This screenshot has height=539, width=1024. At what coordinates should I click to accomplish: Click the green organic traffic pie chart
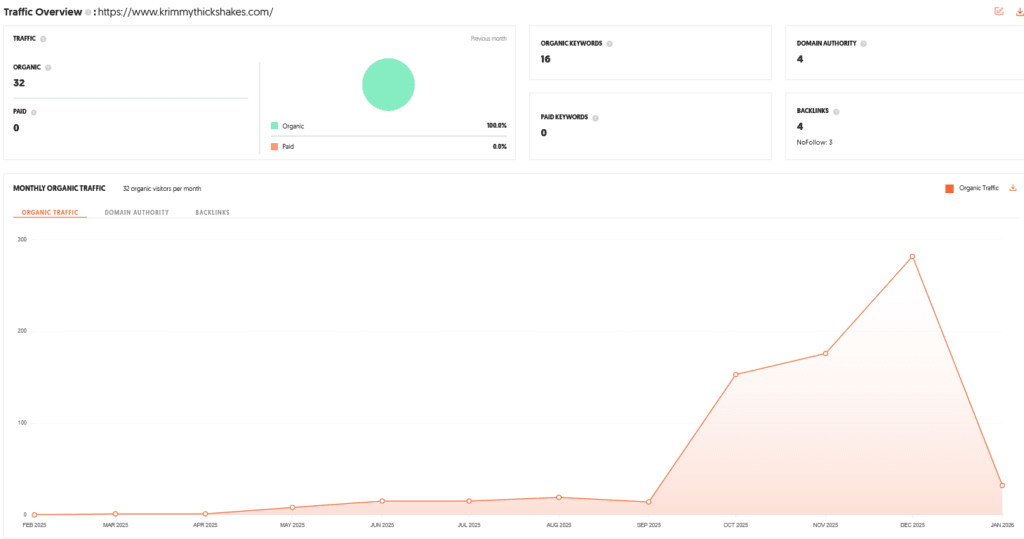388,84
